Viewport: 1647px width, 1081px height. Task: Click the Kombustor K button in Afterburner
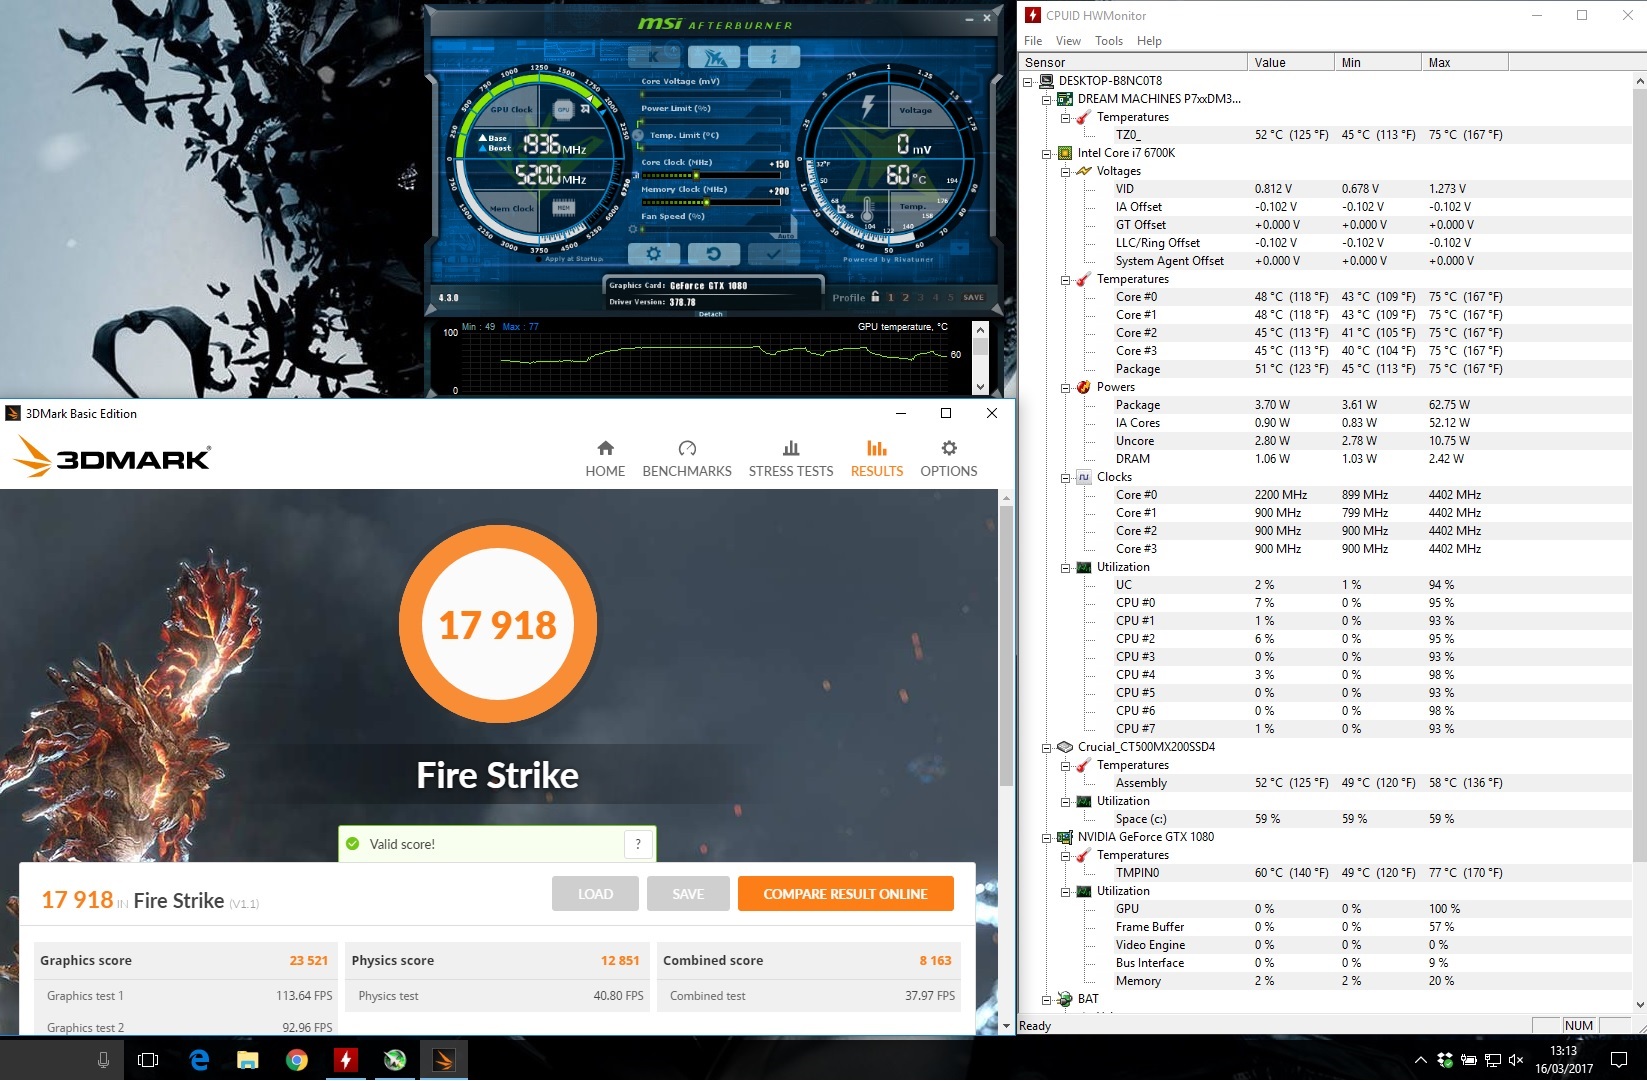(x=655, y=57)
